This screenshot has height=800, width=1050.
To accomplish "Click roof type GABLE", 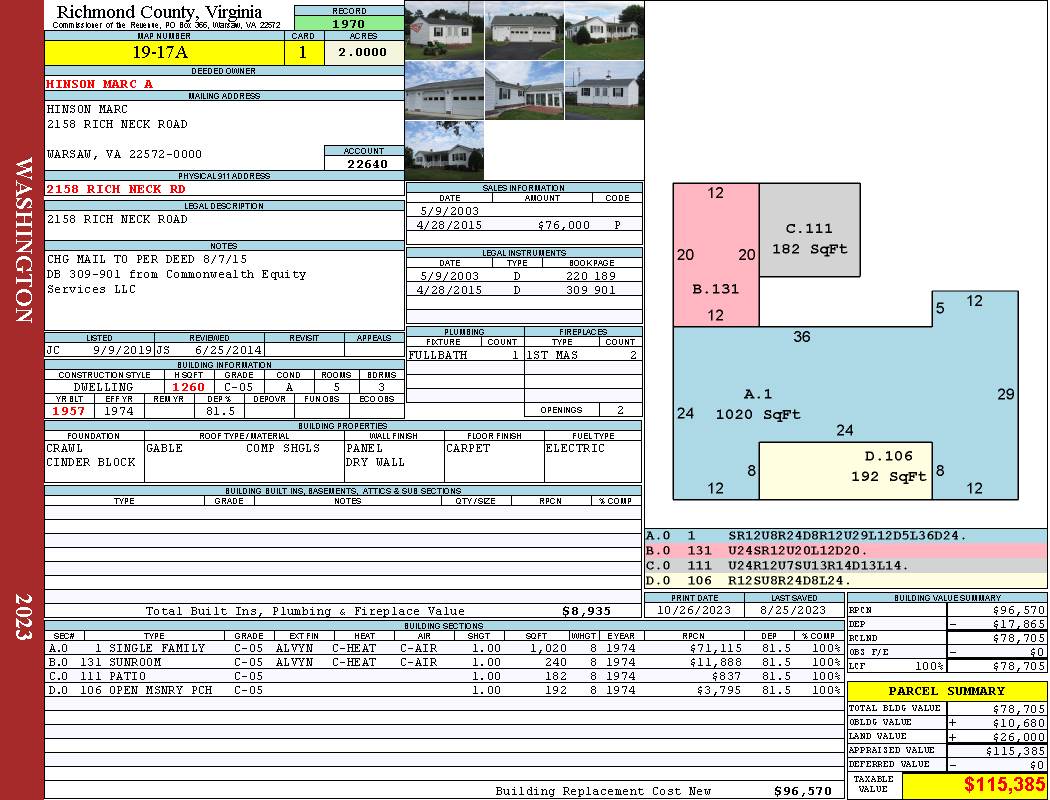I will (x=164, y=448).
